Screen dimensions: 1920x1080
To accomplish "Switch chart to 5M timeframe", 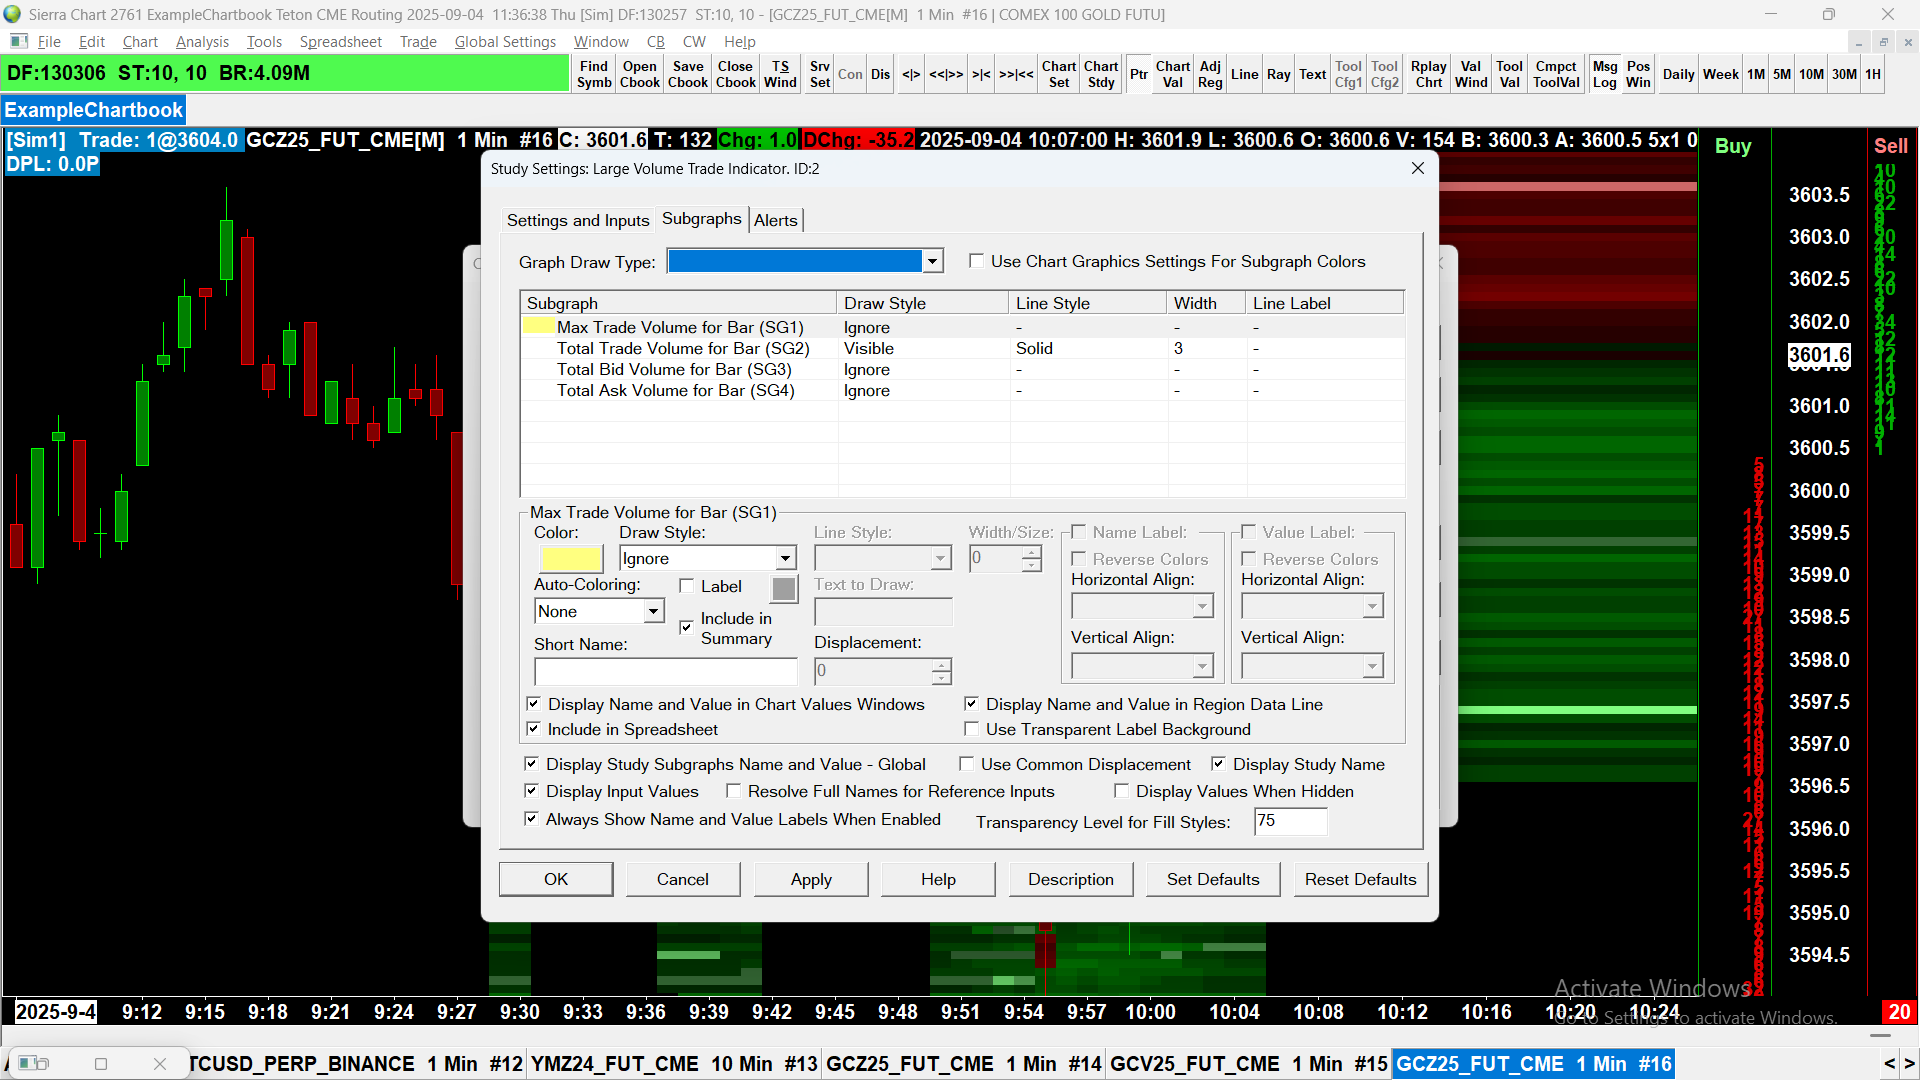I will point(1782,74).
